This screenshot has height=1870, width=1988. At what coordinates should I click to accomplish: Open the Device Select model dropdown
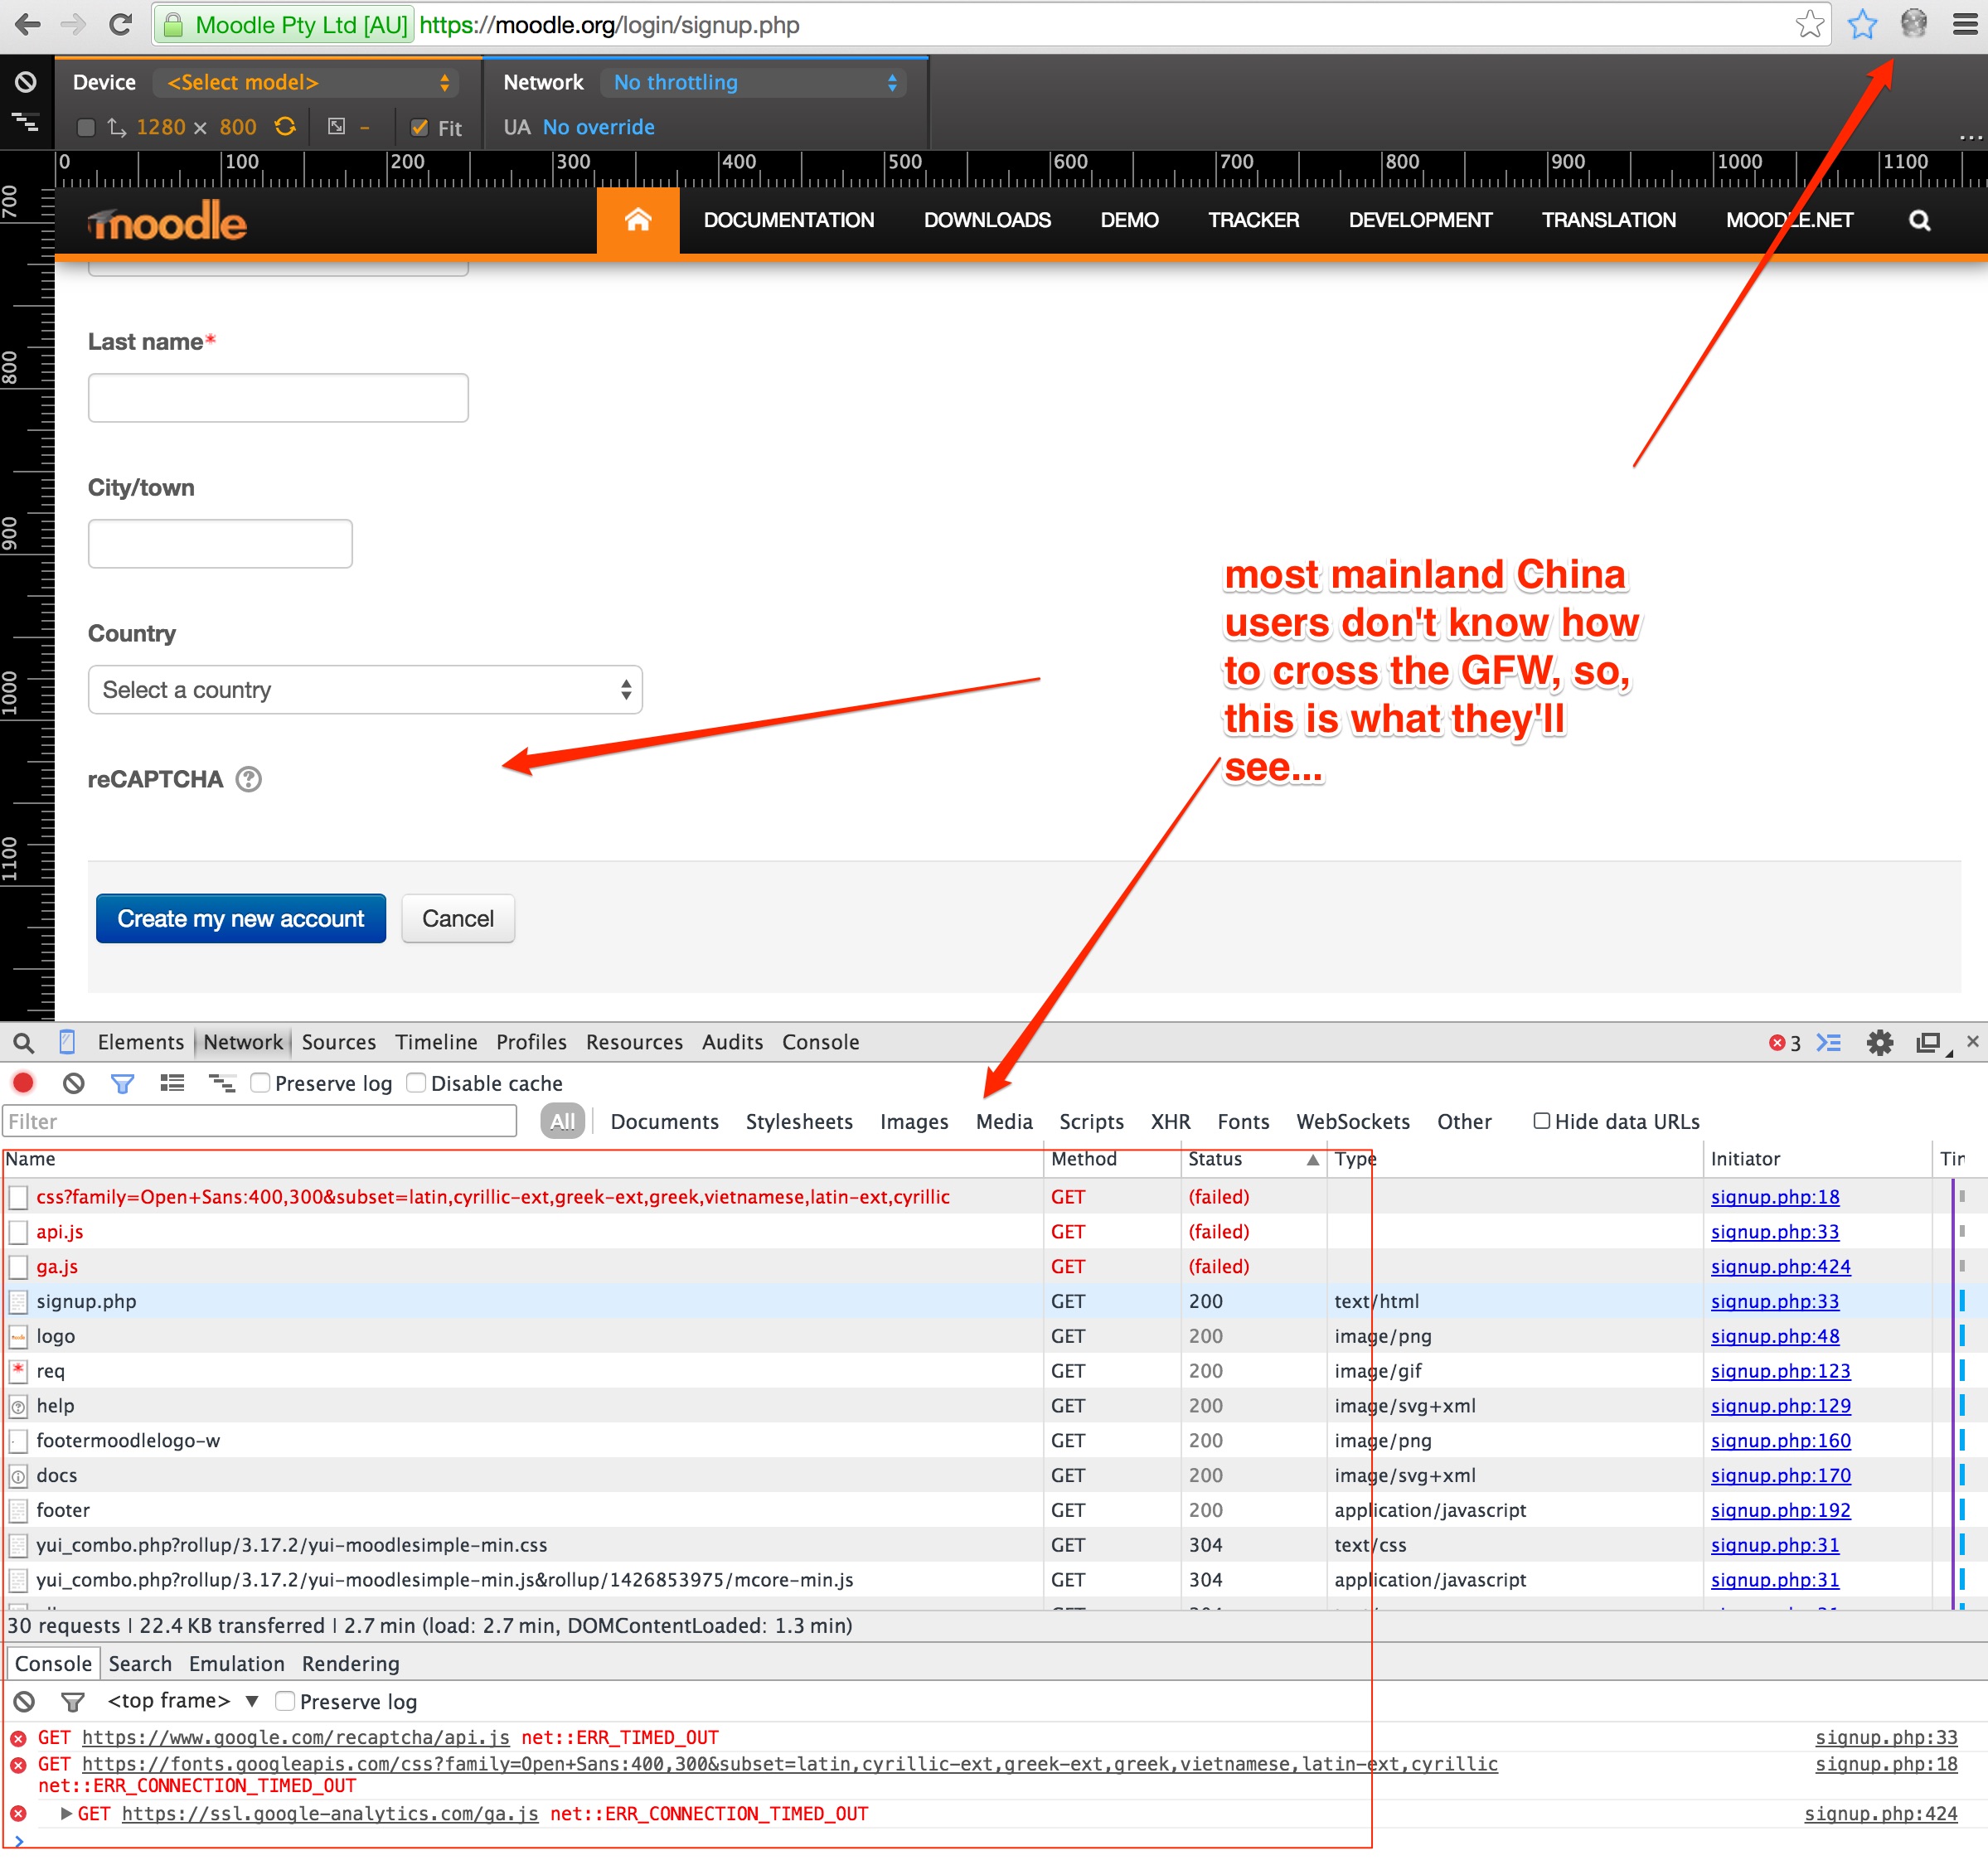click(306, 82)
